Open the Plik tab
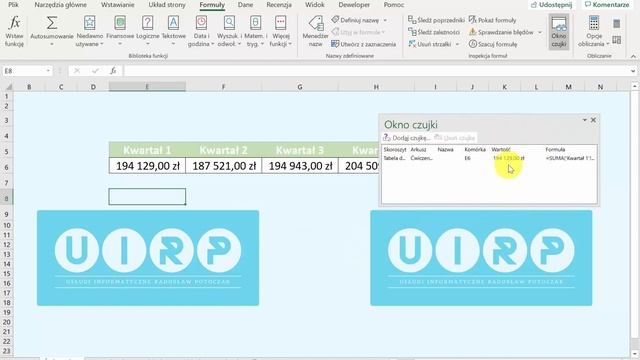Viewport: 640px width, 360px height. (x=13, y=5)
